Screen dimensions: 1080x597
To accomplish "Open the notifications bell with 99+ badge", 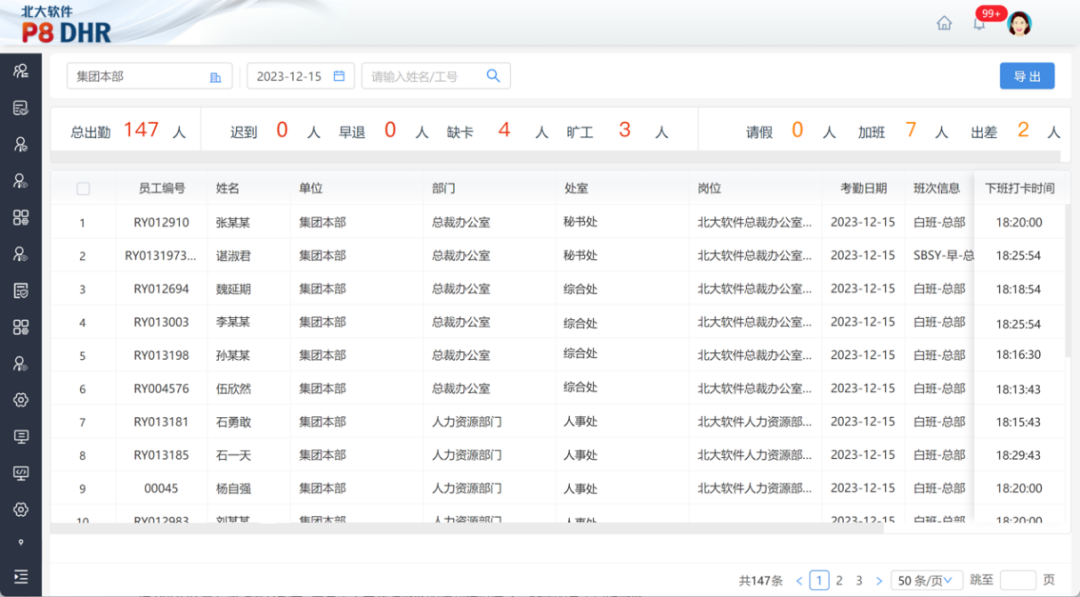I will 979,24.
